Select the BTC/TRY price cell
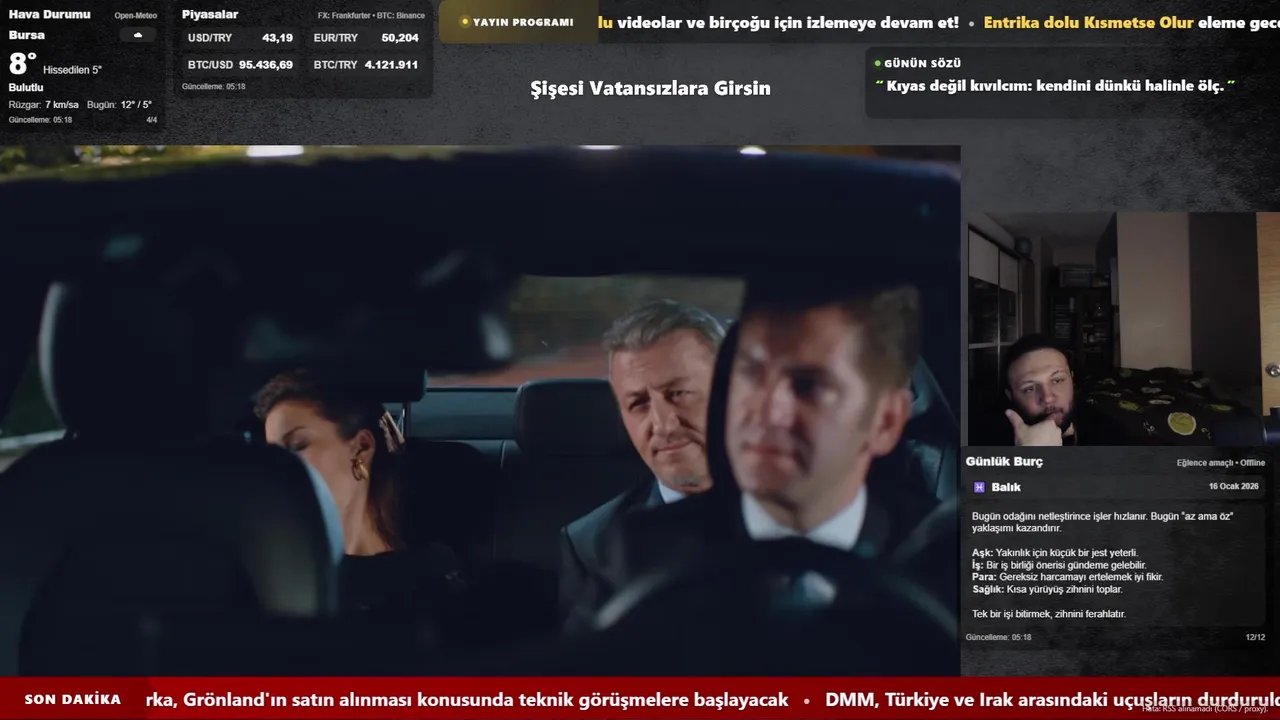1280x720 pixels. [x=366, y=64]
